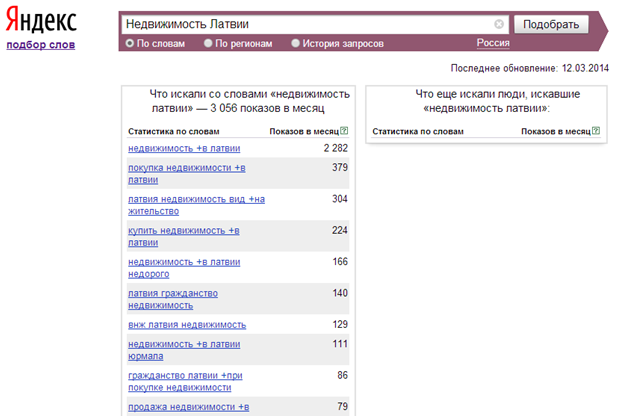
Task: Click the Последнее обновление: 12.03.2014 text
Action: point(529,68)
